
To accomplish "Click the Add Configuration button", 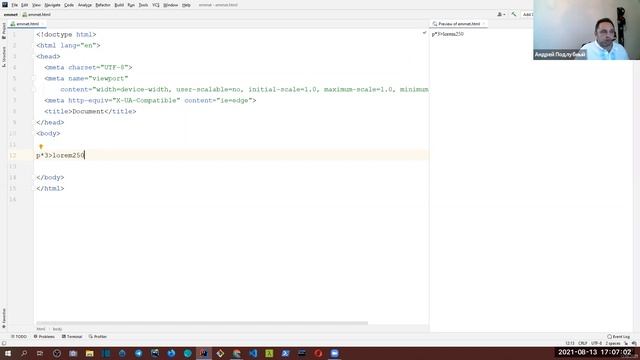I will pyautogui.click(x=527, y=14).
